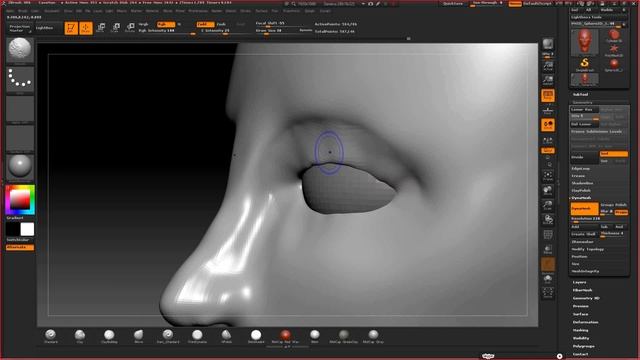Expand the SubTool section
The image size is (640, 360).
tap(580, 94)
